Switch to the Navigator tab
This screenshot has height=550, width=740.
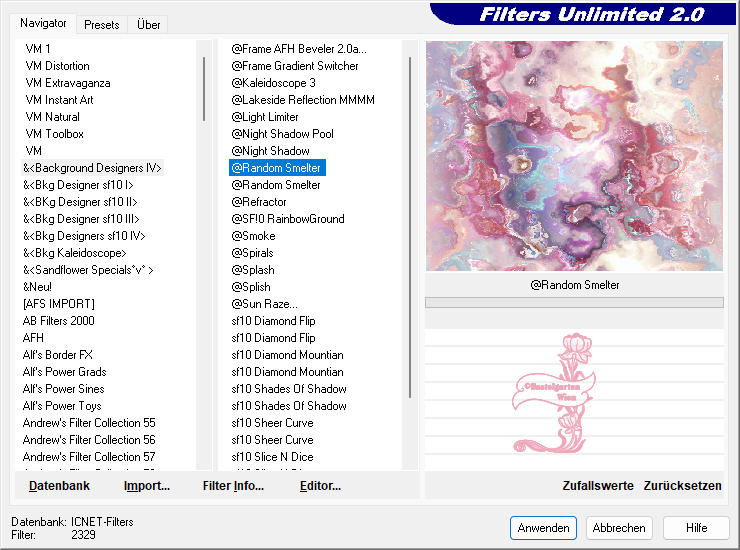click(x=43, y=23)
